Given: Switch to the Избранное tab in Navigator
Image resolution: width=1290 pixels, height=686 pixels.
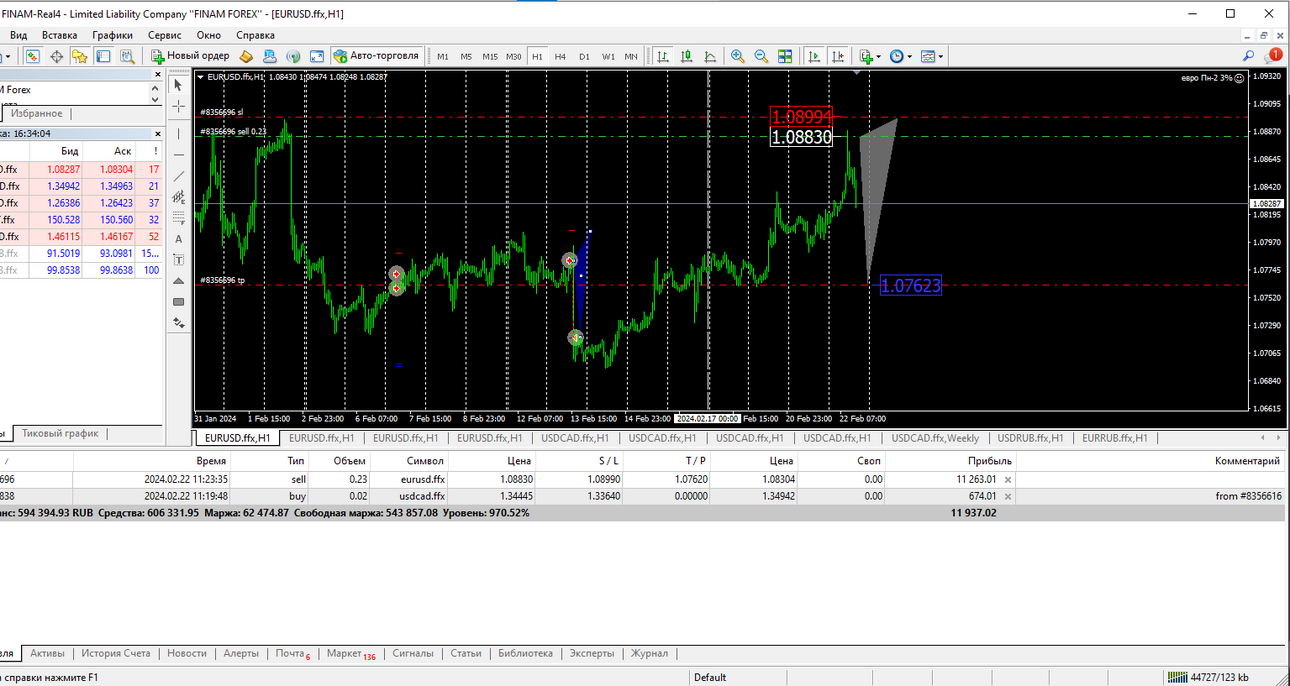Looking at the screenshot, I should tap(37, 114).
